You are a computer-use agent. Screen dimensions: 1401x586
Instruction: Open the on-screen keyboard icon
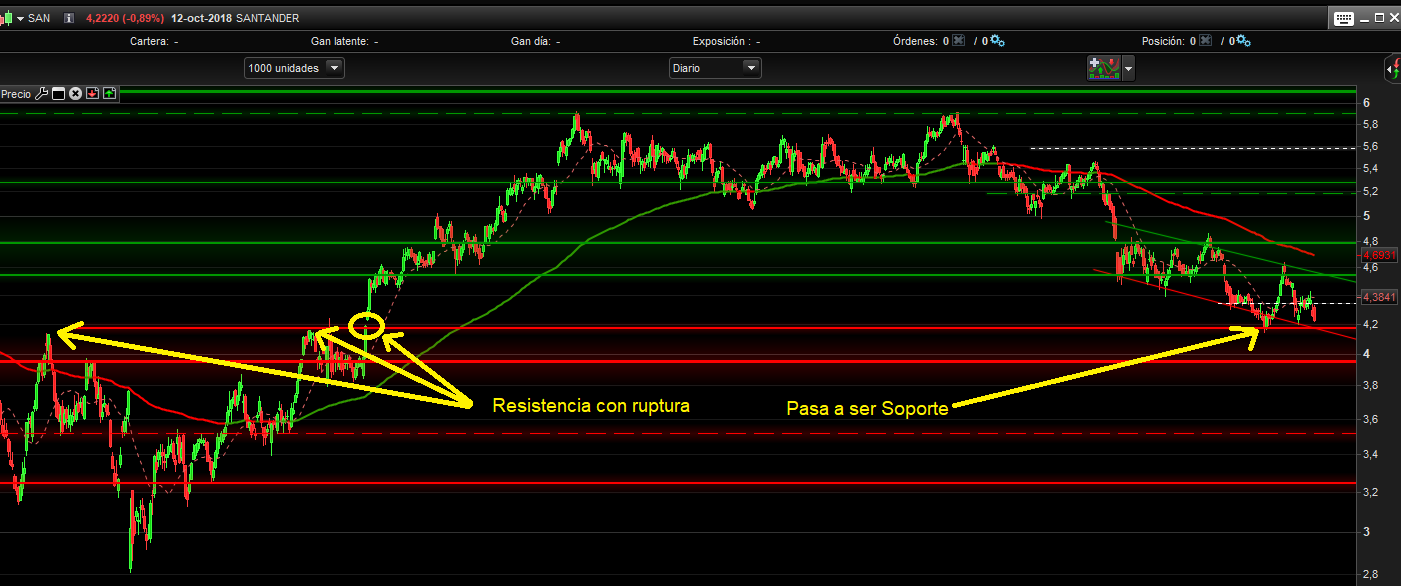click(1343, 18)
